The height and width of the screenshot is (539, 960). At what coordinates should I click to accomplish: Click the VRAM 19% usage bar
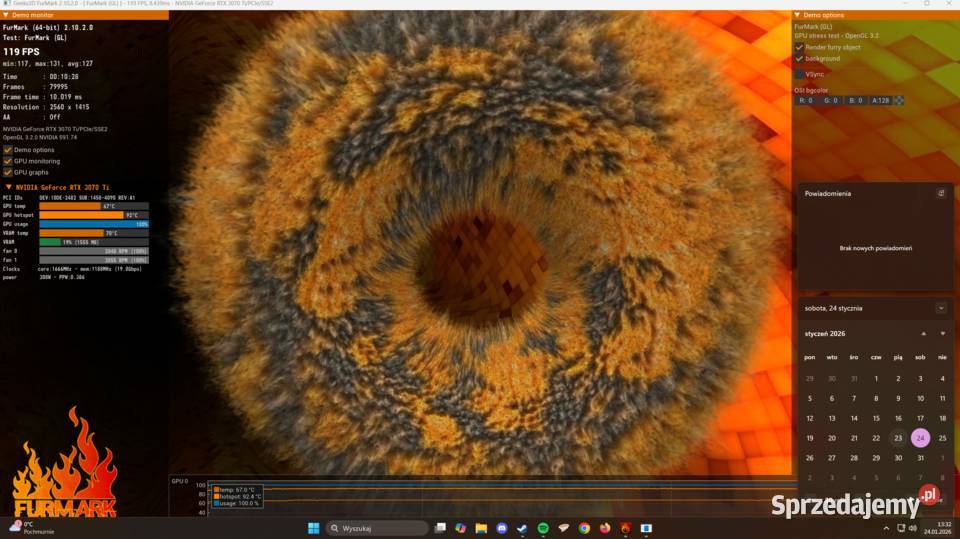click(x=94, y=242)
